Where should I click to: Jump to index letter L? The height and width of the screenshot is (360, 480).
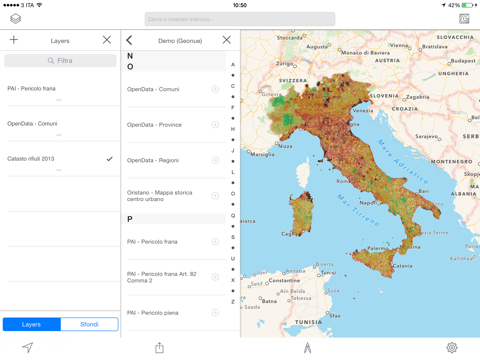pyautogui.click(x=233, y=172)
